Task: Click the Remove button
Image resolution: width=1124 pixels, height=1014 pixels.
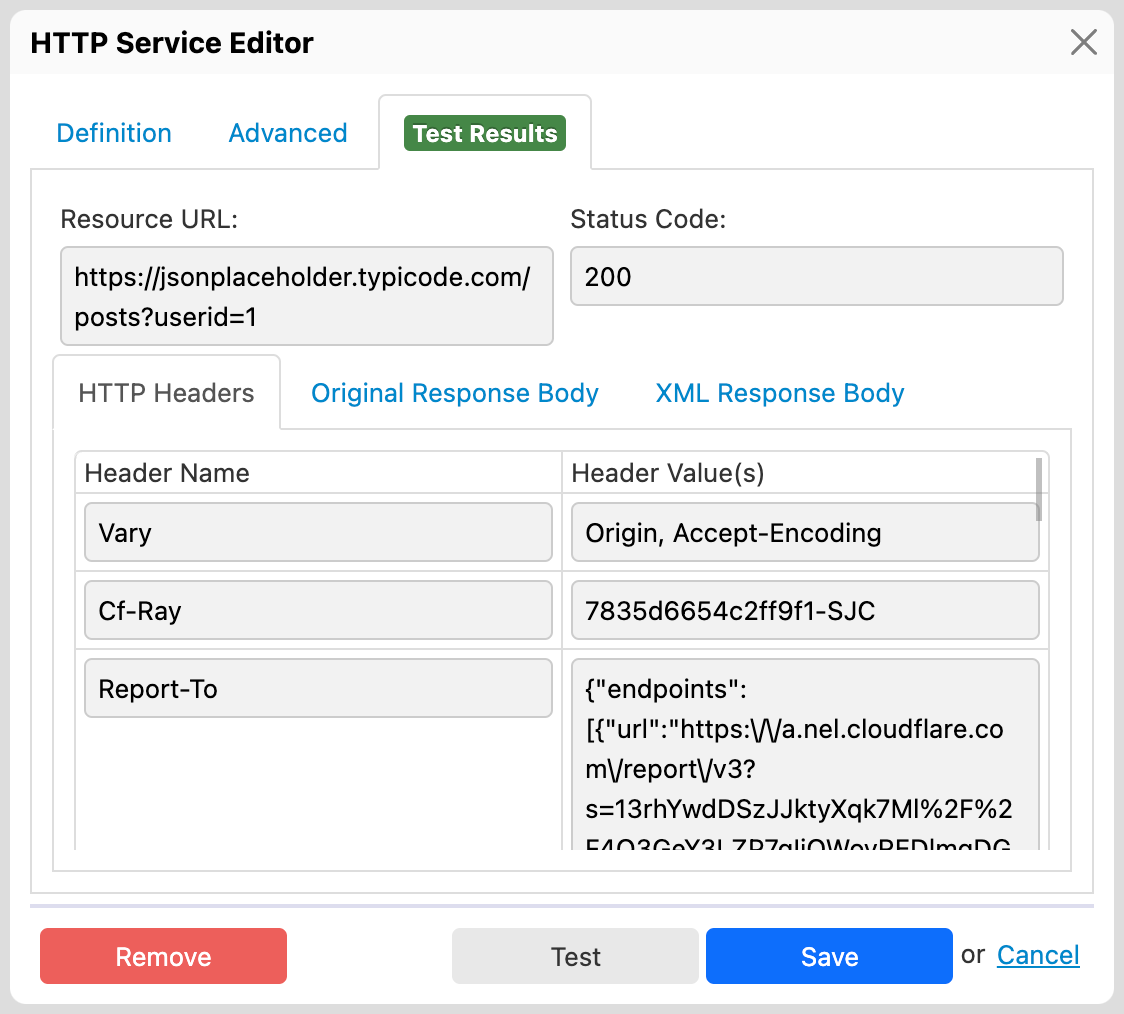Action: pyautogui.click(x=163, y=956)
